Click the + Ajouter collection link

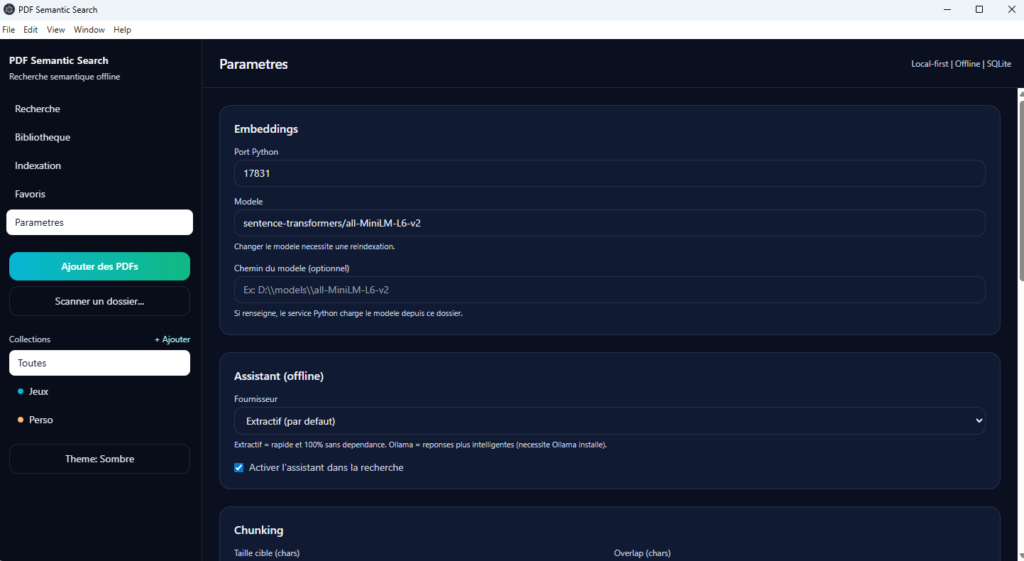tap(172, 340)
